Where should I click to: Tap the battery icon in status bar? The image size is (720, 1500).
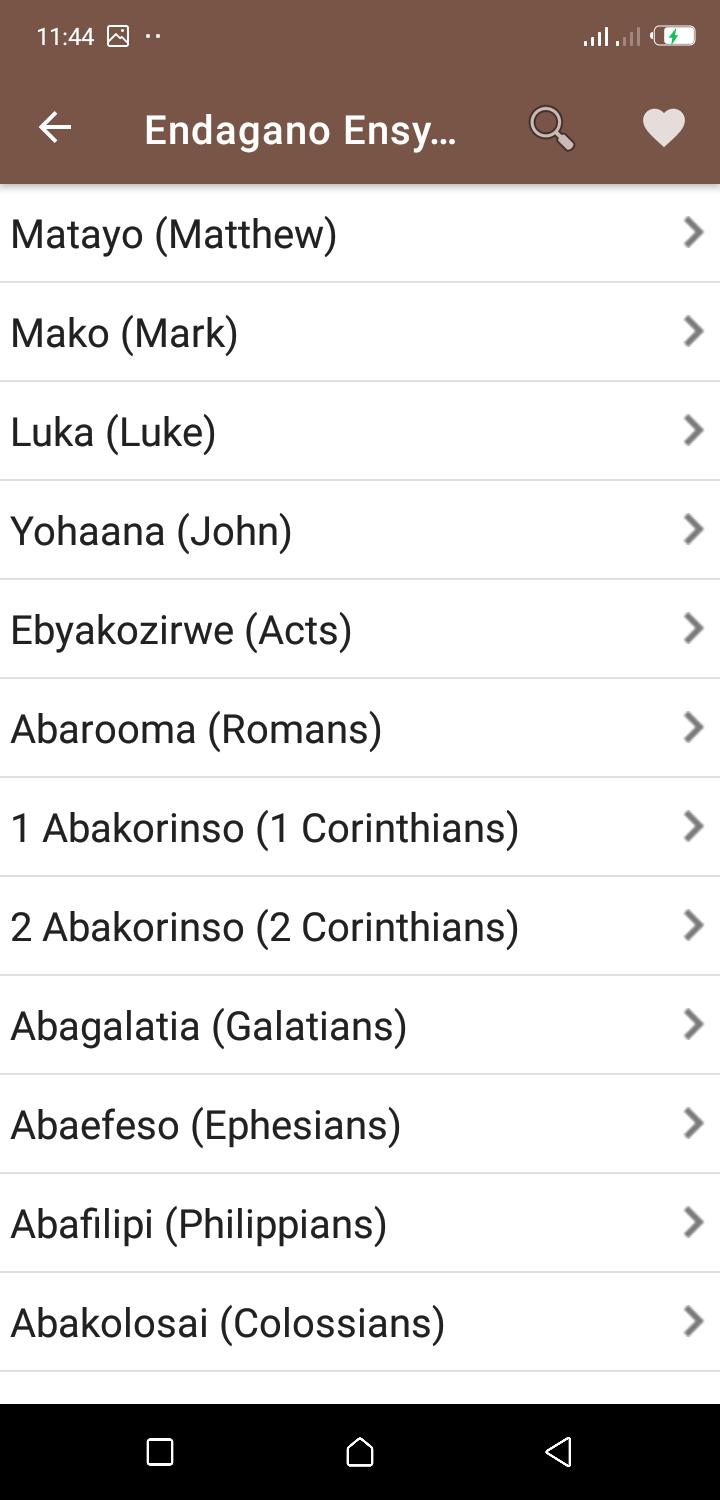pyautogui.click(x=673, y=37)
